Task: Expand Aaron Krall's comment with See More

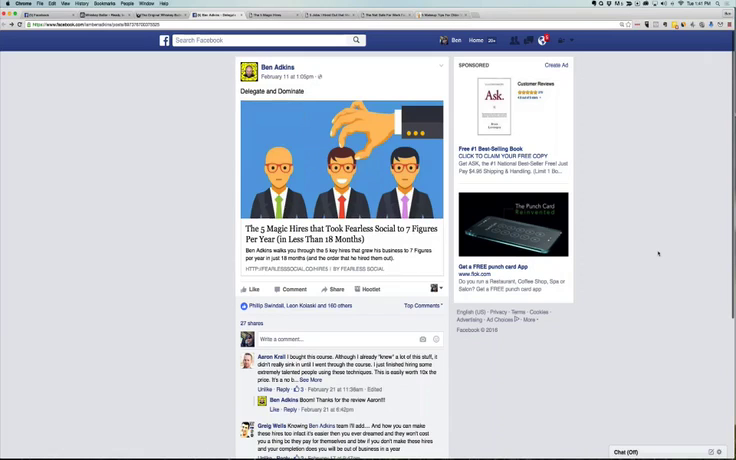Action: [x=311, y=380]
